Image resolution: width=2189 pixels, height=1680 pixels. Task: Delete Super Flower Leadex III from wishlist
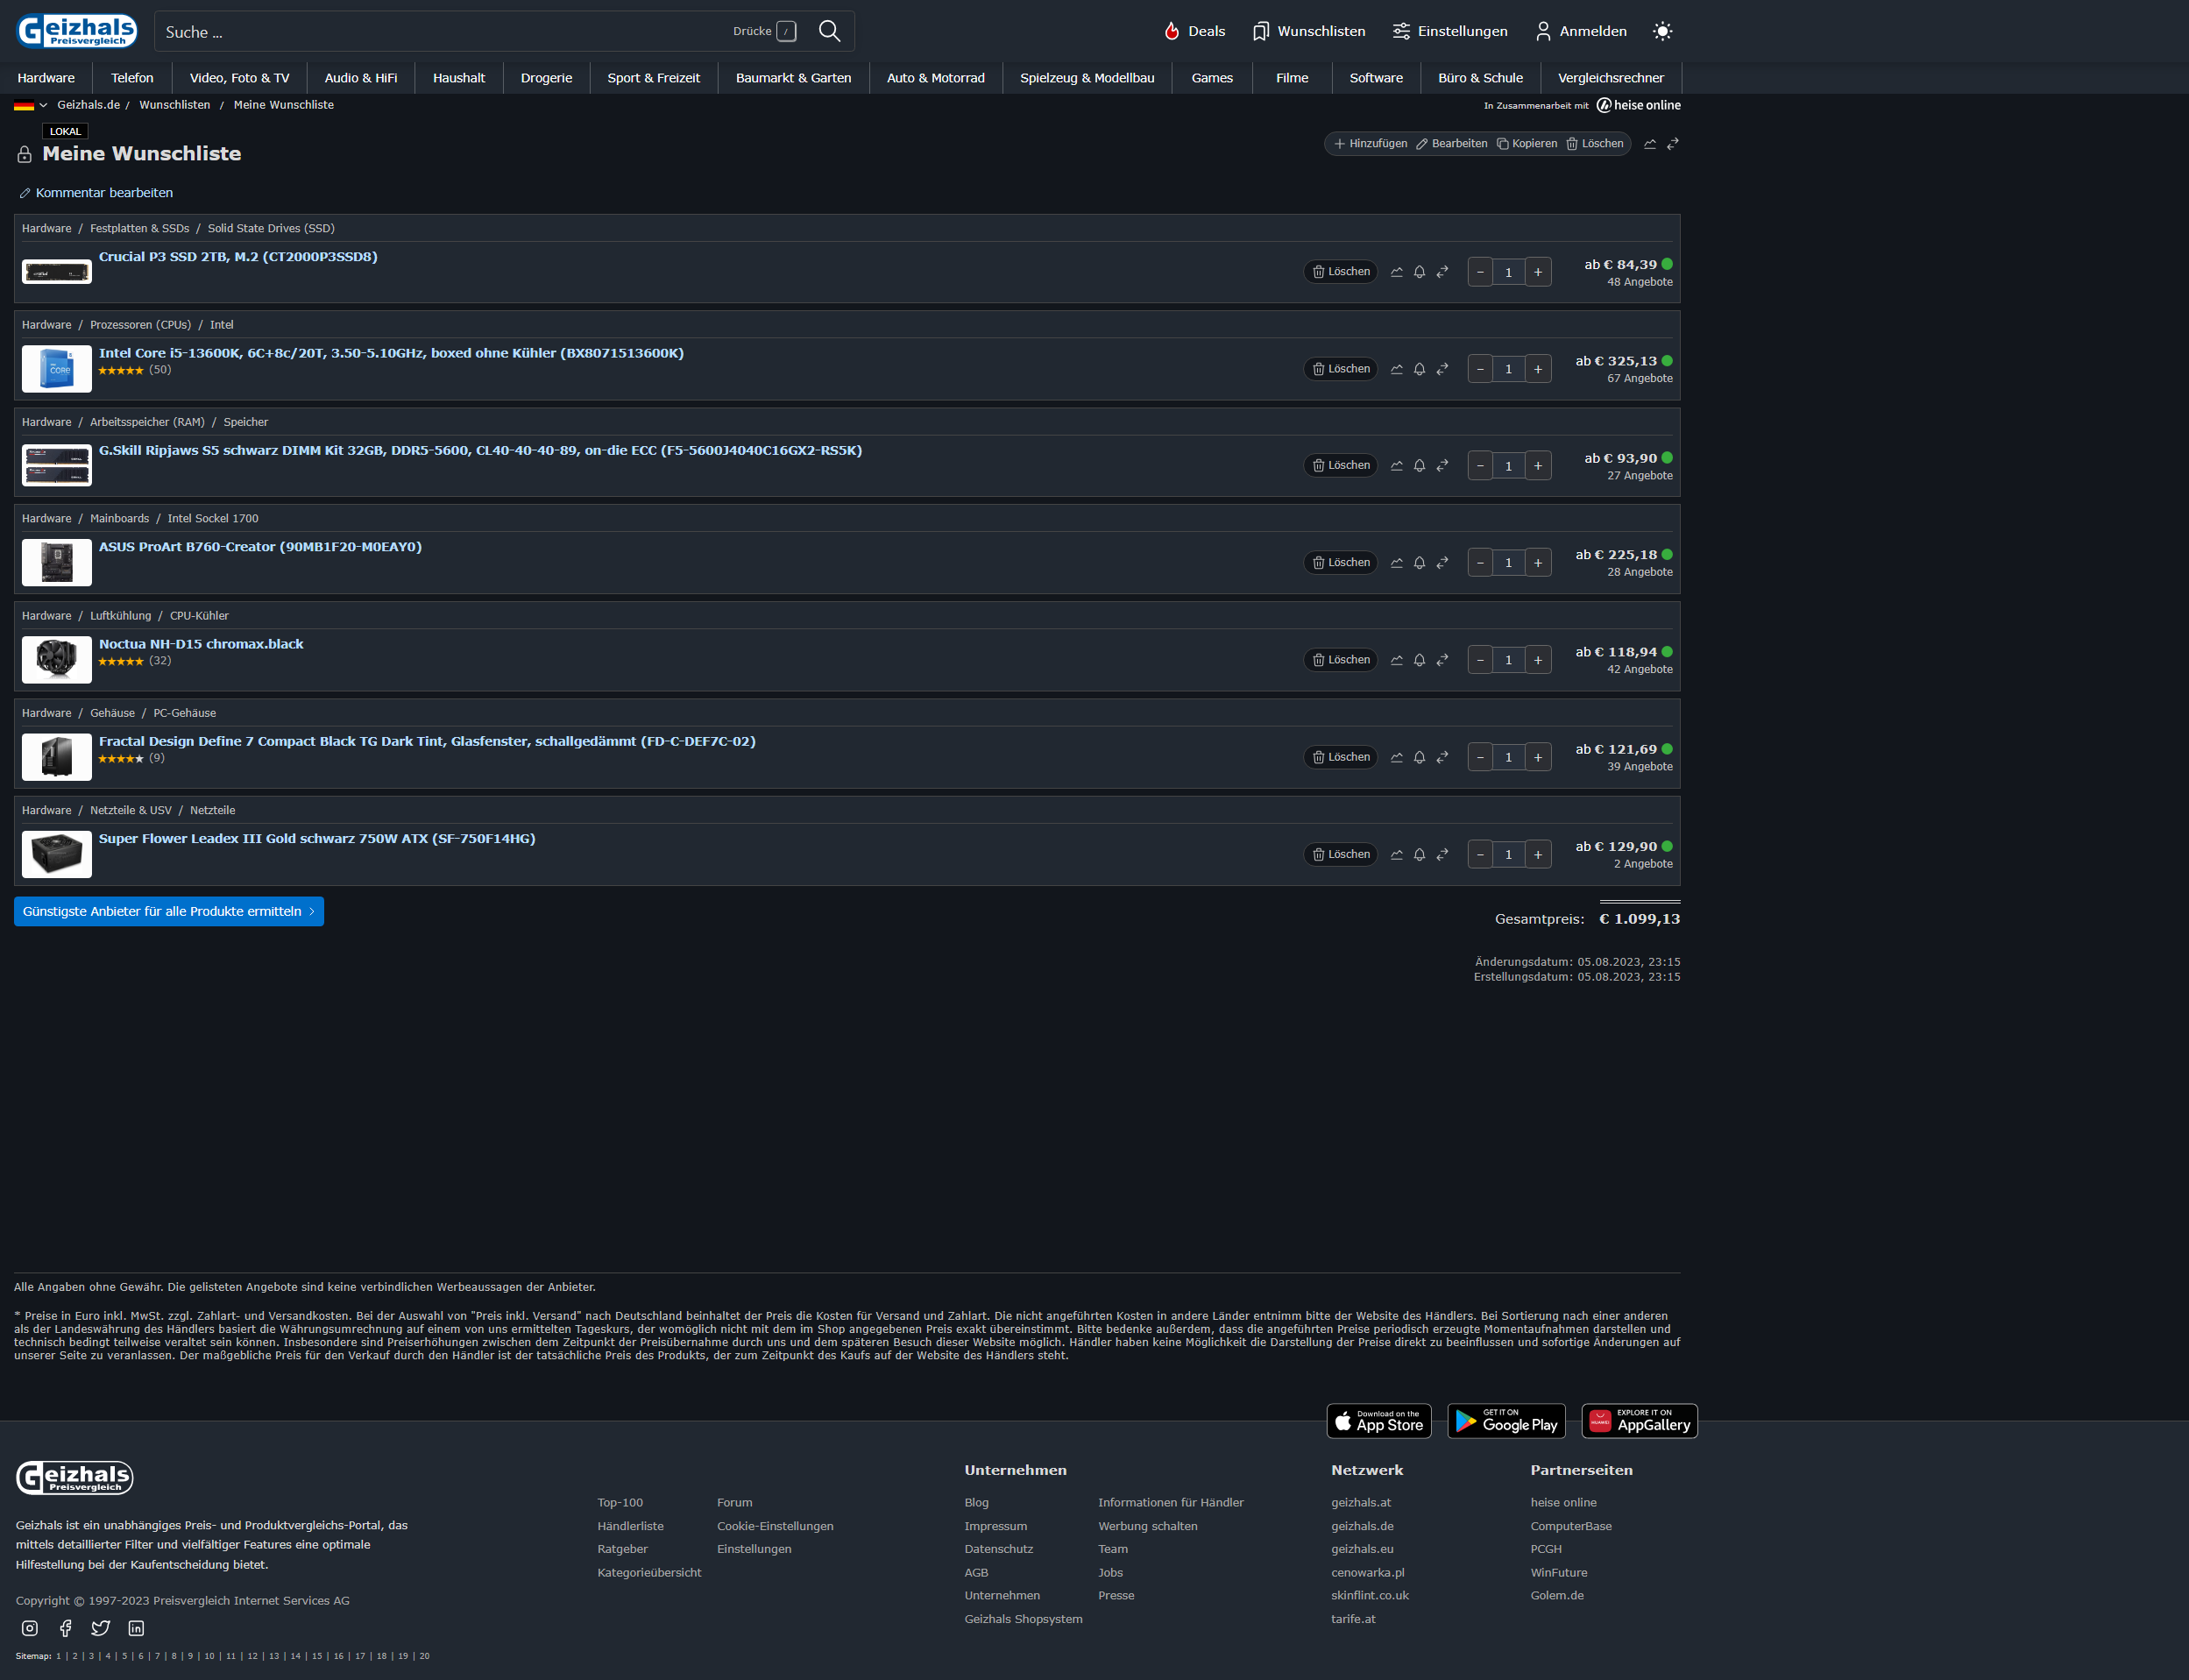coord(1340,854)
